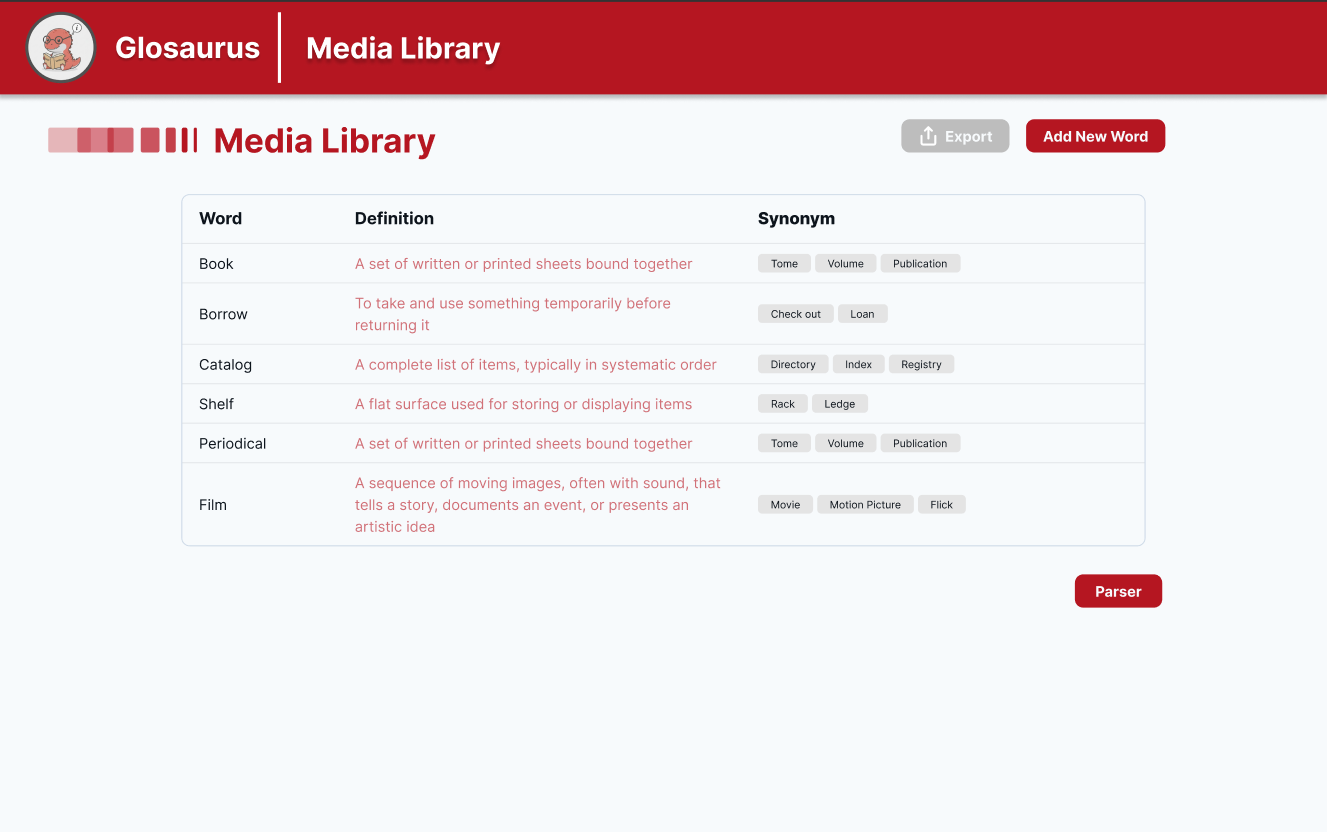The width and height of the screenshot is (1327, 832).
Task: Click the Glosaurus header title
Action: tap(187, 48)
